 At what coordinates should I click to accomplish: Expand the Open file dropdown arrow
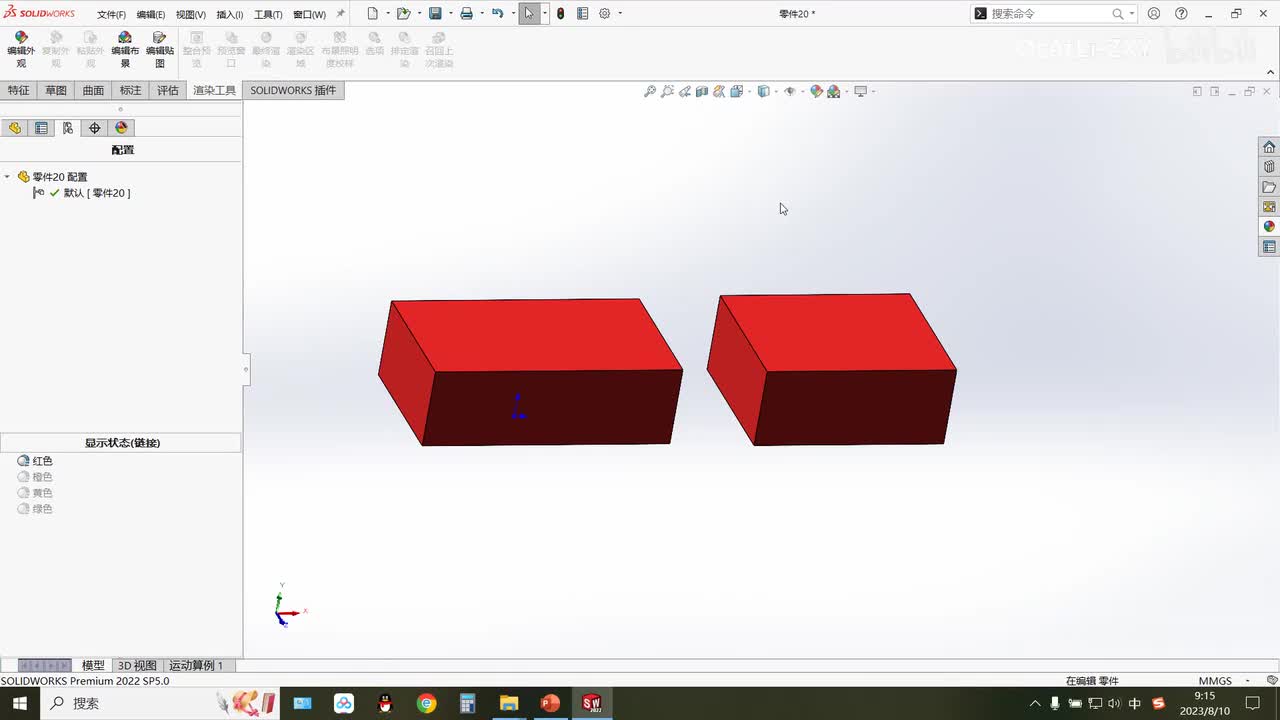[418, 14]
